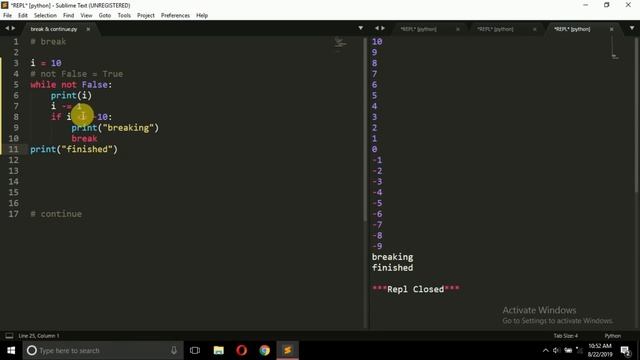The image size is (640, 360).
Task: Close the break & continue.py tab
Action: tap(88, 29)
